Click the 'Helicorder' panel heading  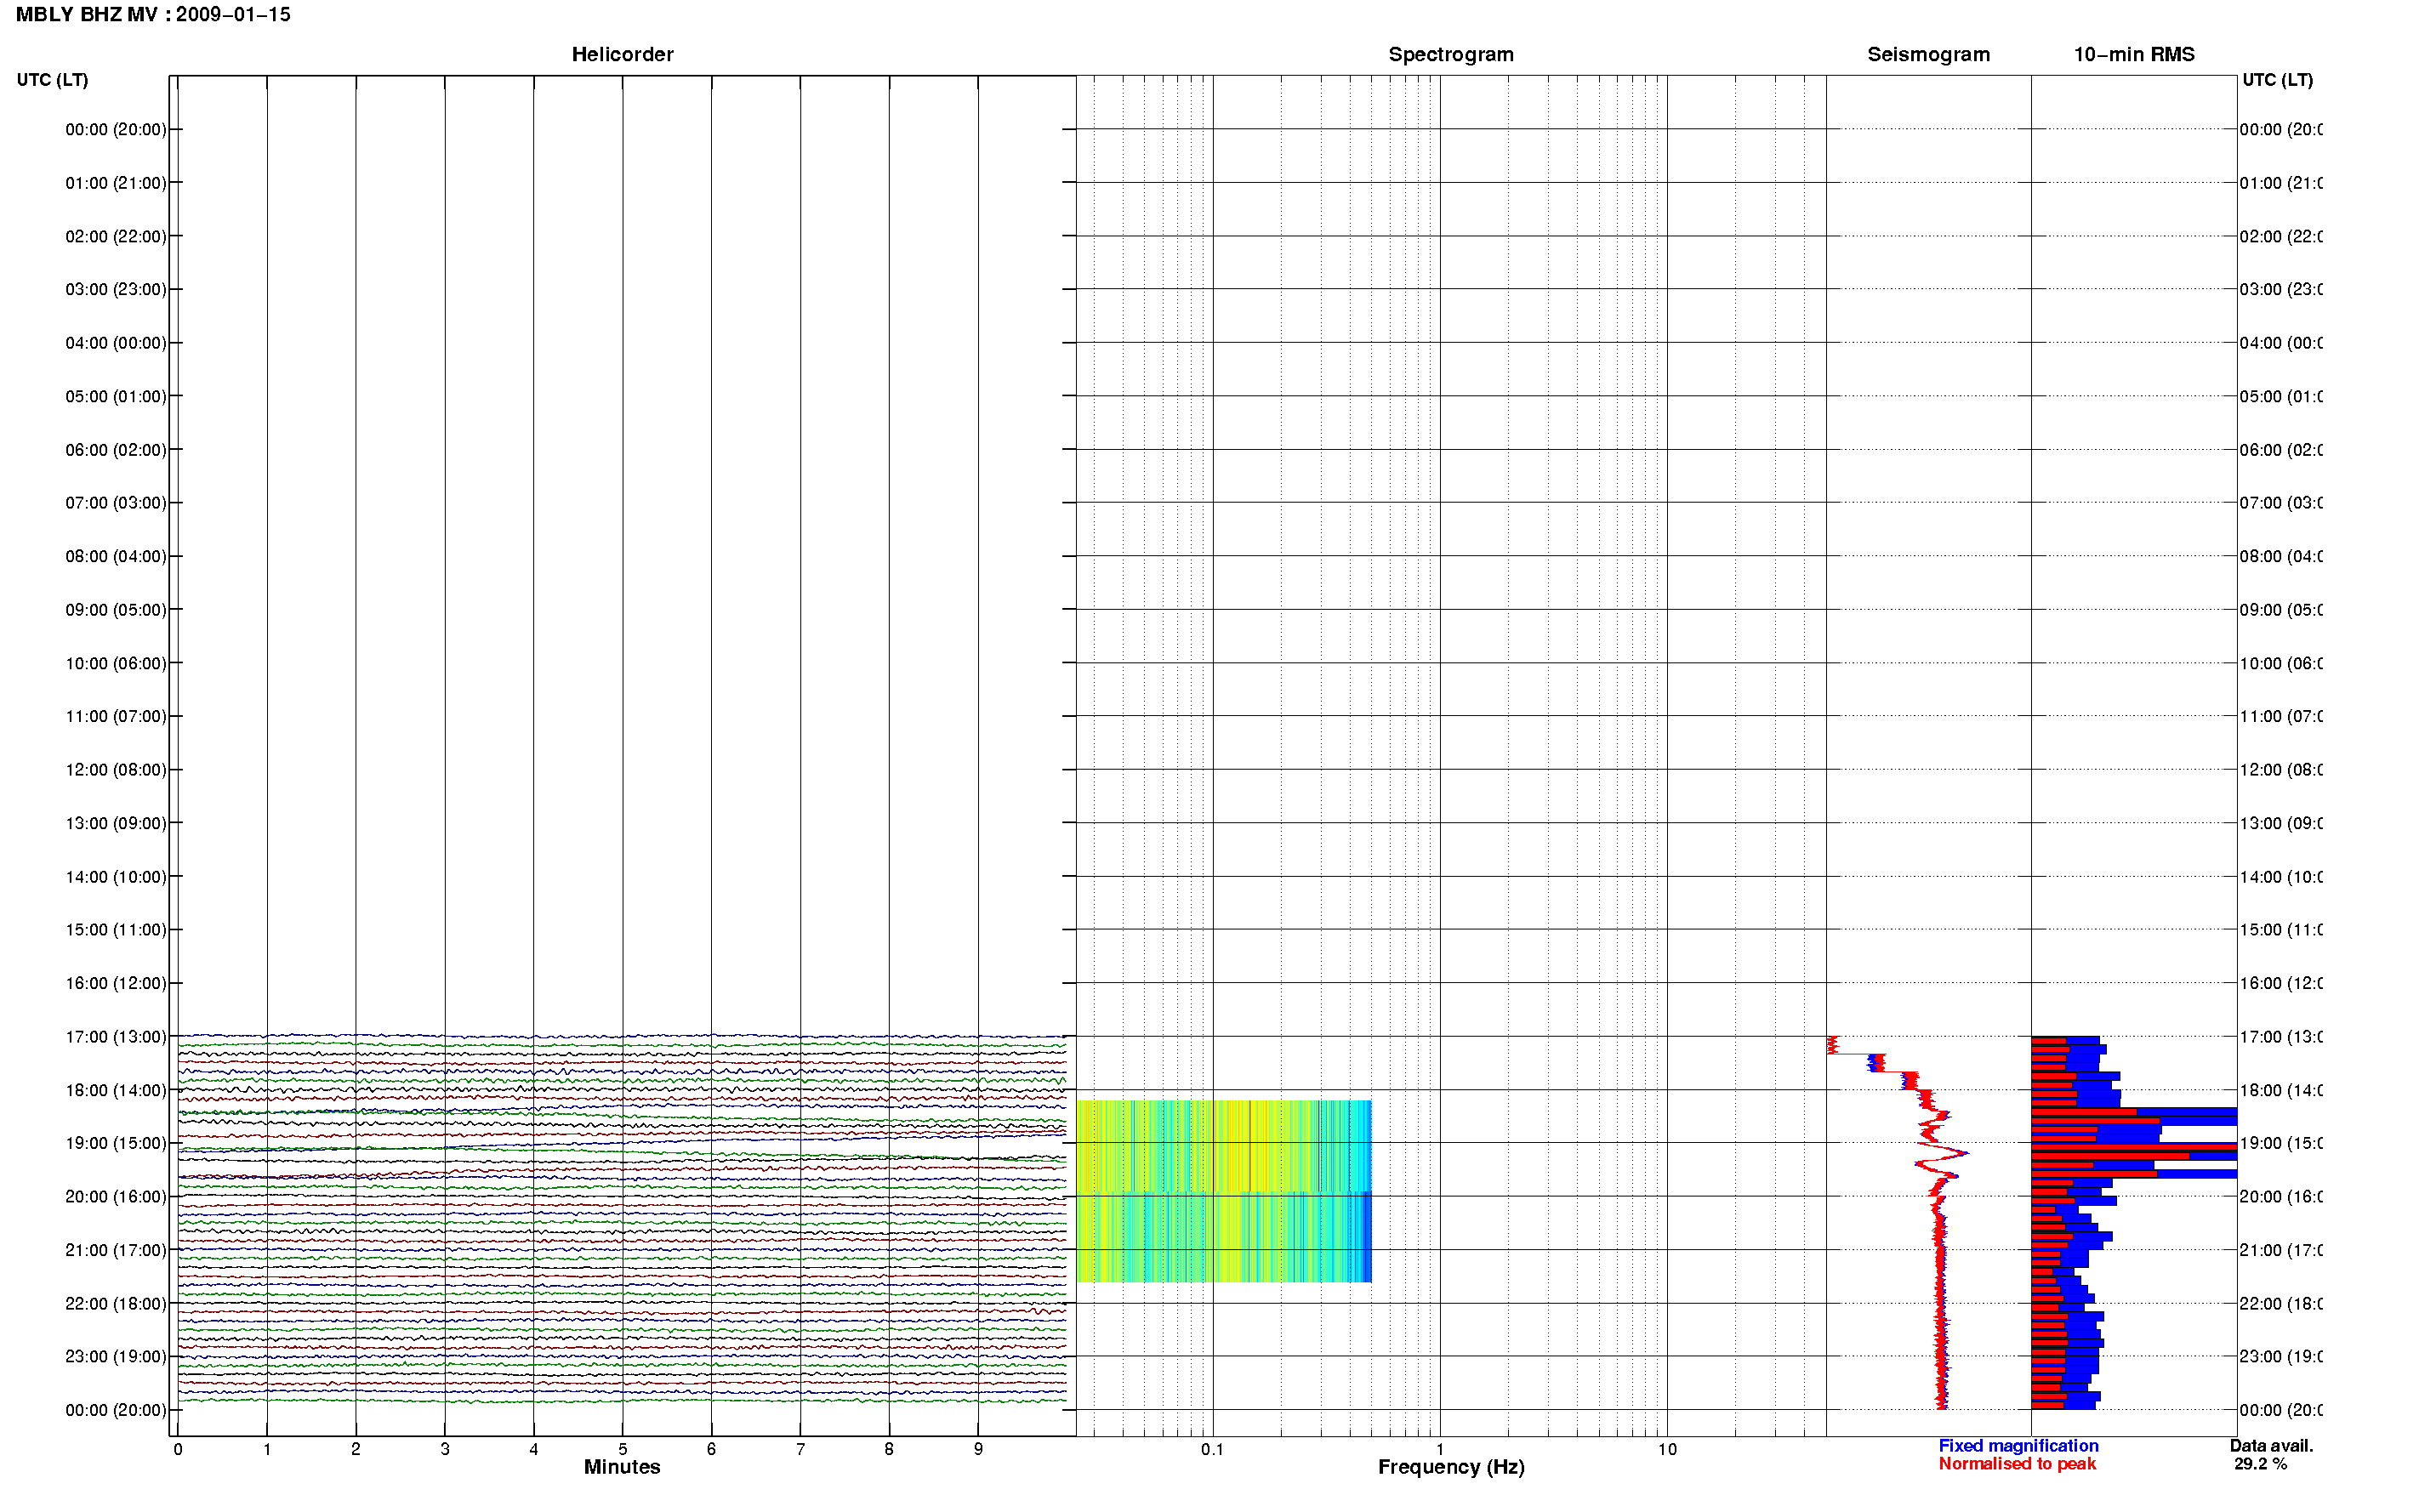[x=622, y=55]
